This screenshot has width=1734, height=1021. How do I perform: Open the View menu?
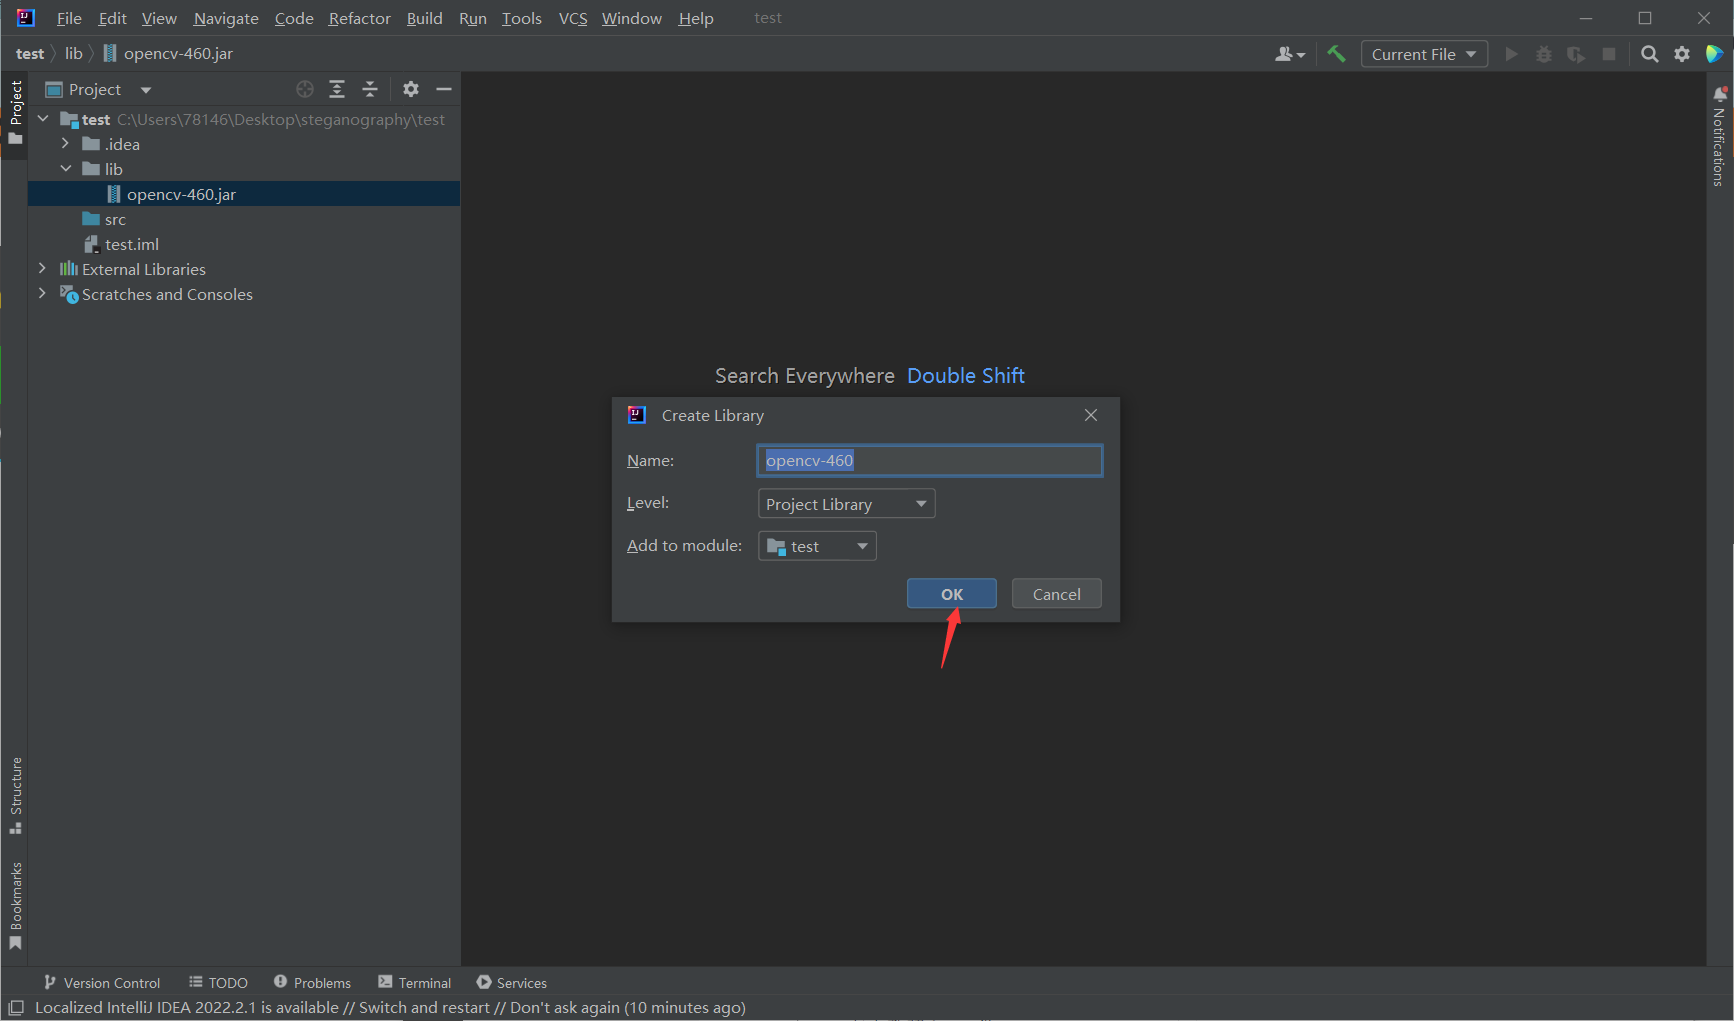pyautogui.click(x=159, y=18)
